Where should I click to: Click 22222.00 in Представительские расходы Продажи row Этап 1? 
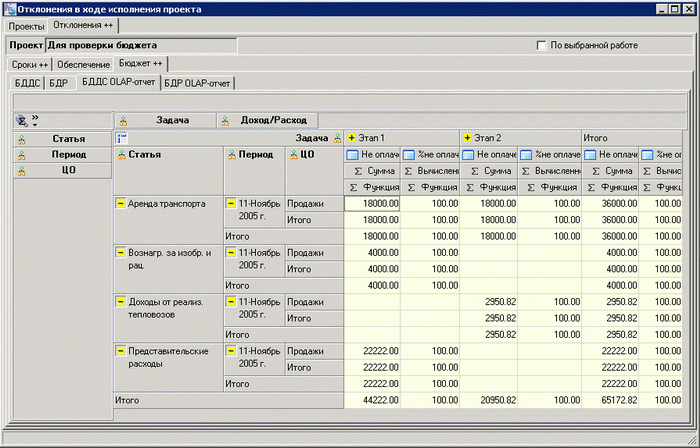[372, 351]
